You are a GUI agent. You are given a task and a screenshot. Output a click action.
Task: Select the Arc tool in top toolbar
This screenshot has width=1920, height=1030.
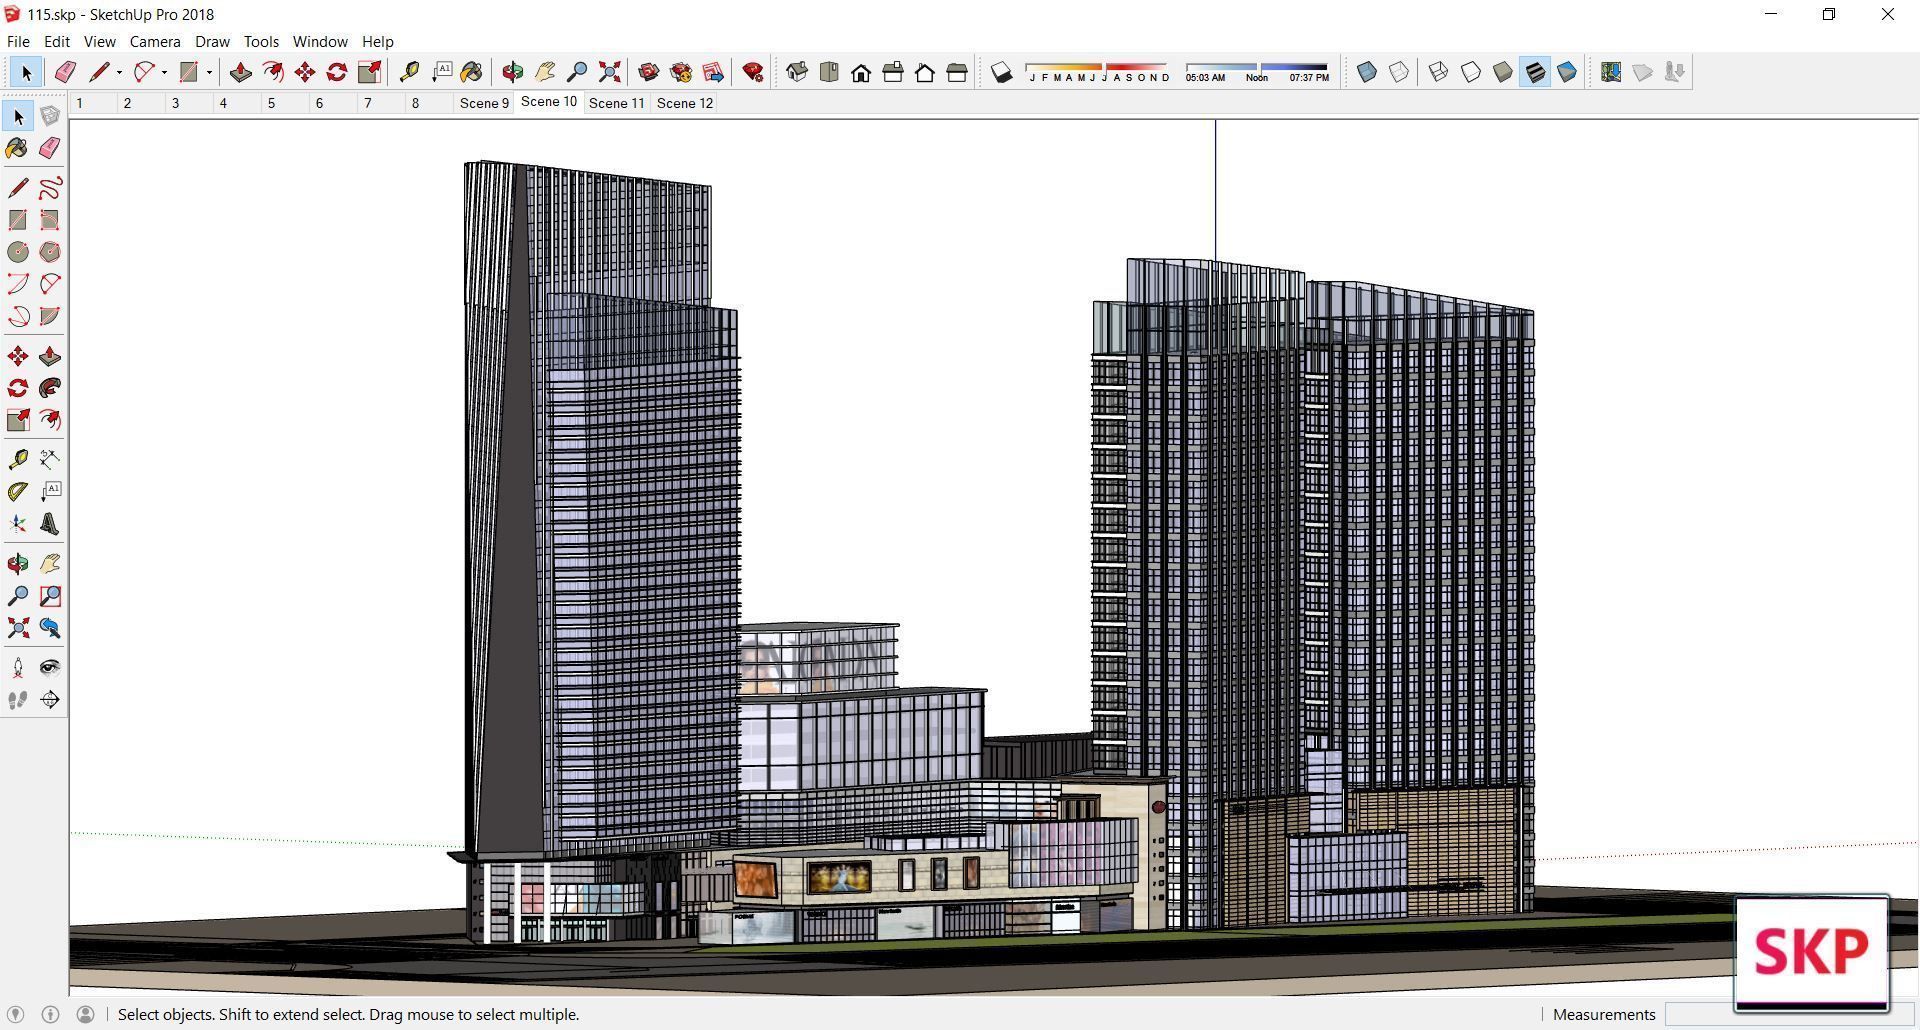(144, 72)
